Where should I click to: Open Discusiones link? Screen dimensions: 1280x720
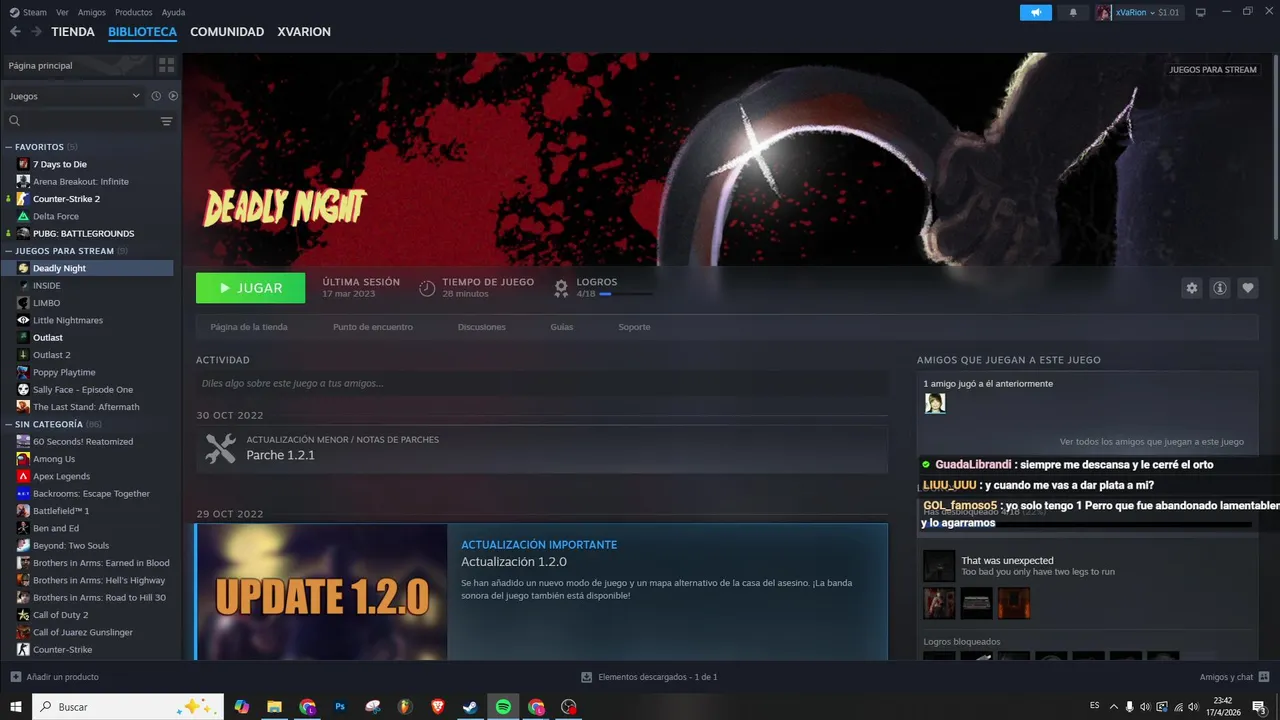pyautogui.click(x=482, y=327)
